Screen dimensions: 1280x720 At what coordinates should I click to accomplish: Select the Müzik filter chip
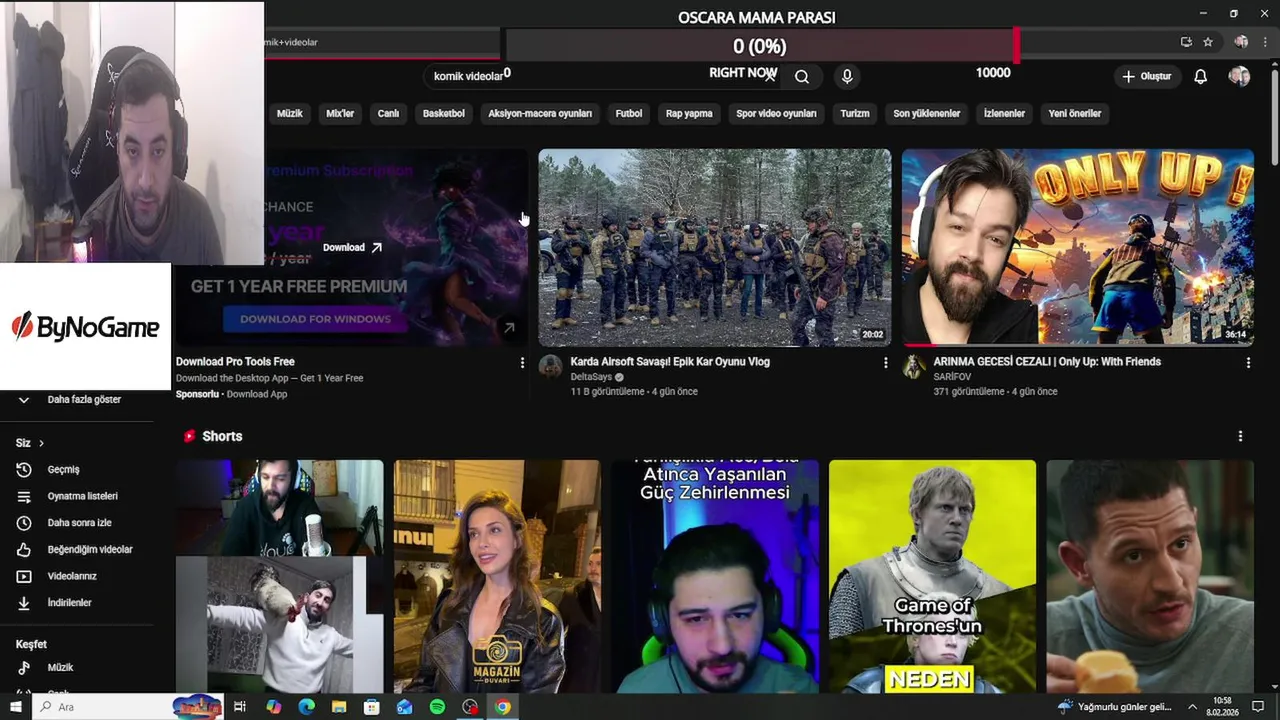point(290,113)
